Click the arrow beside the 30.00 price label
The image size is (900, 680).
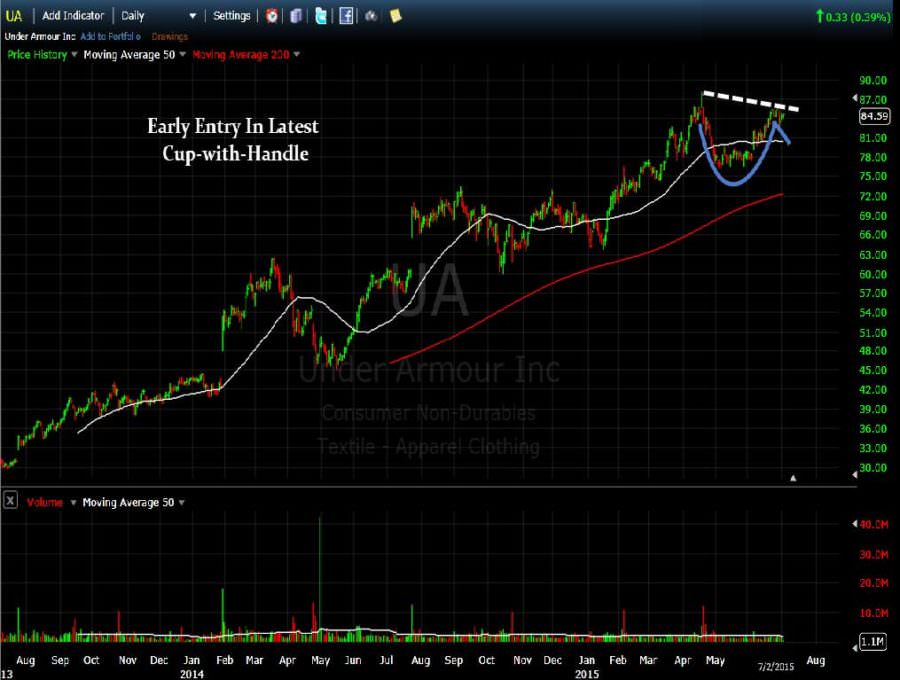click(854, 474)
